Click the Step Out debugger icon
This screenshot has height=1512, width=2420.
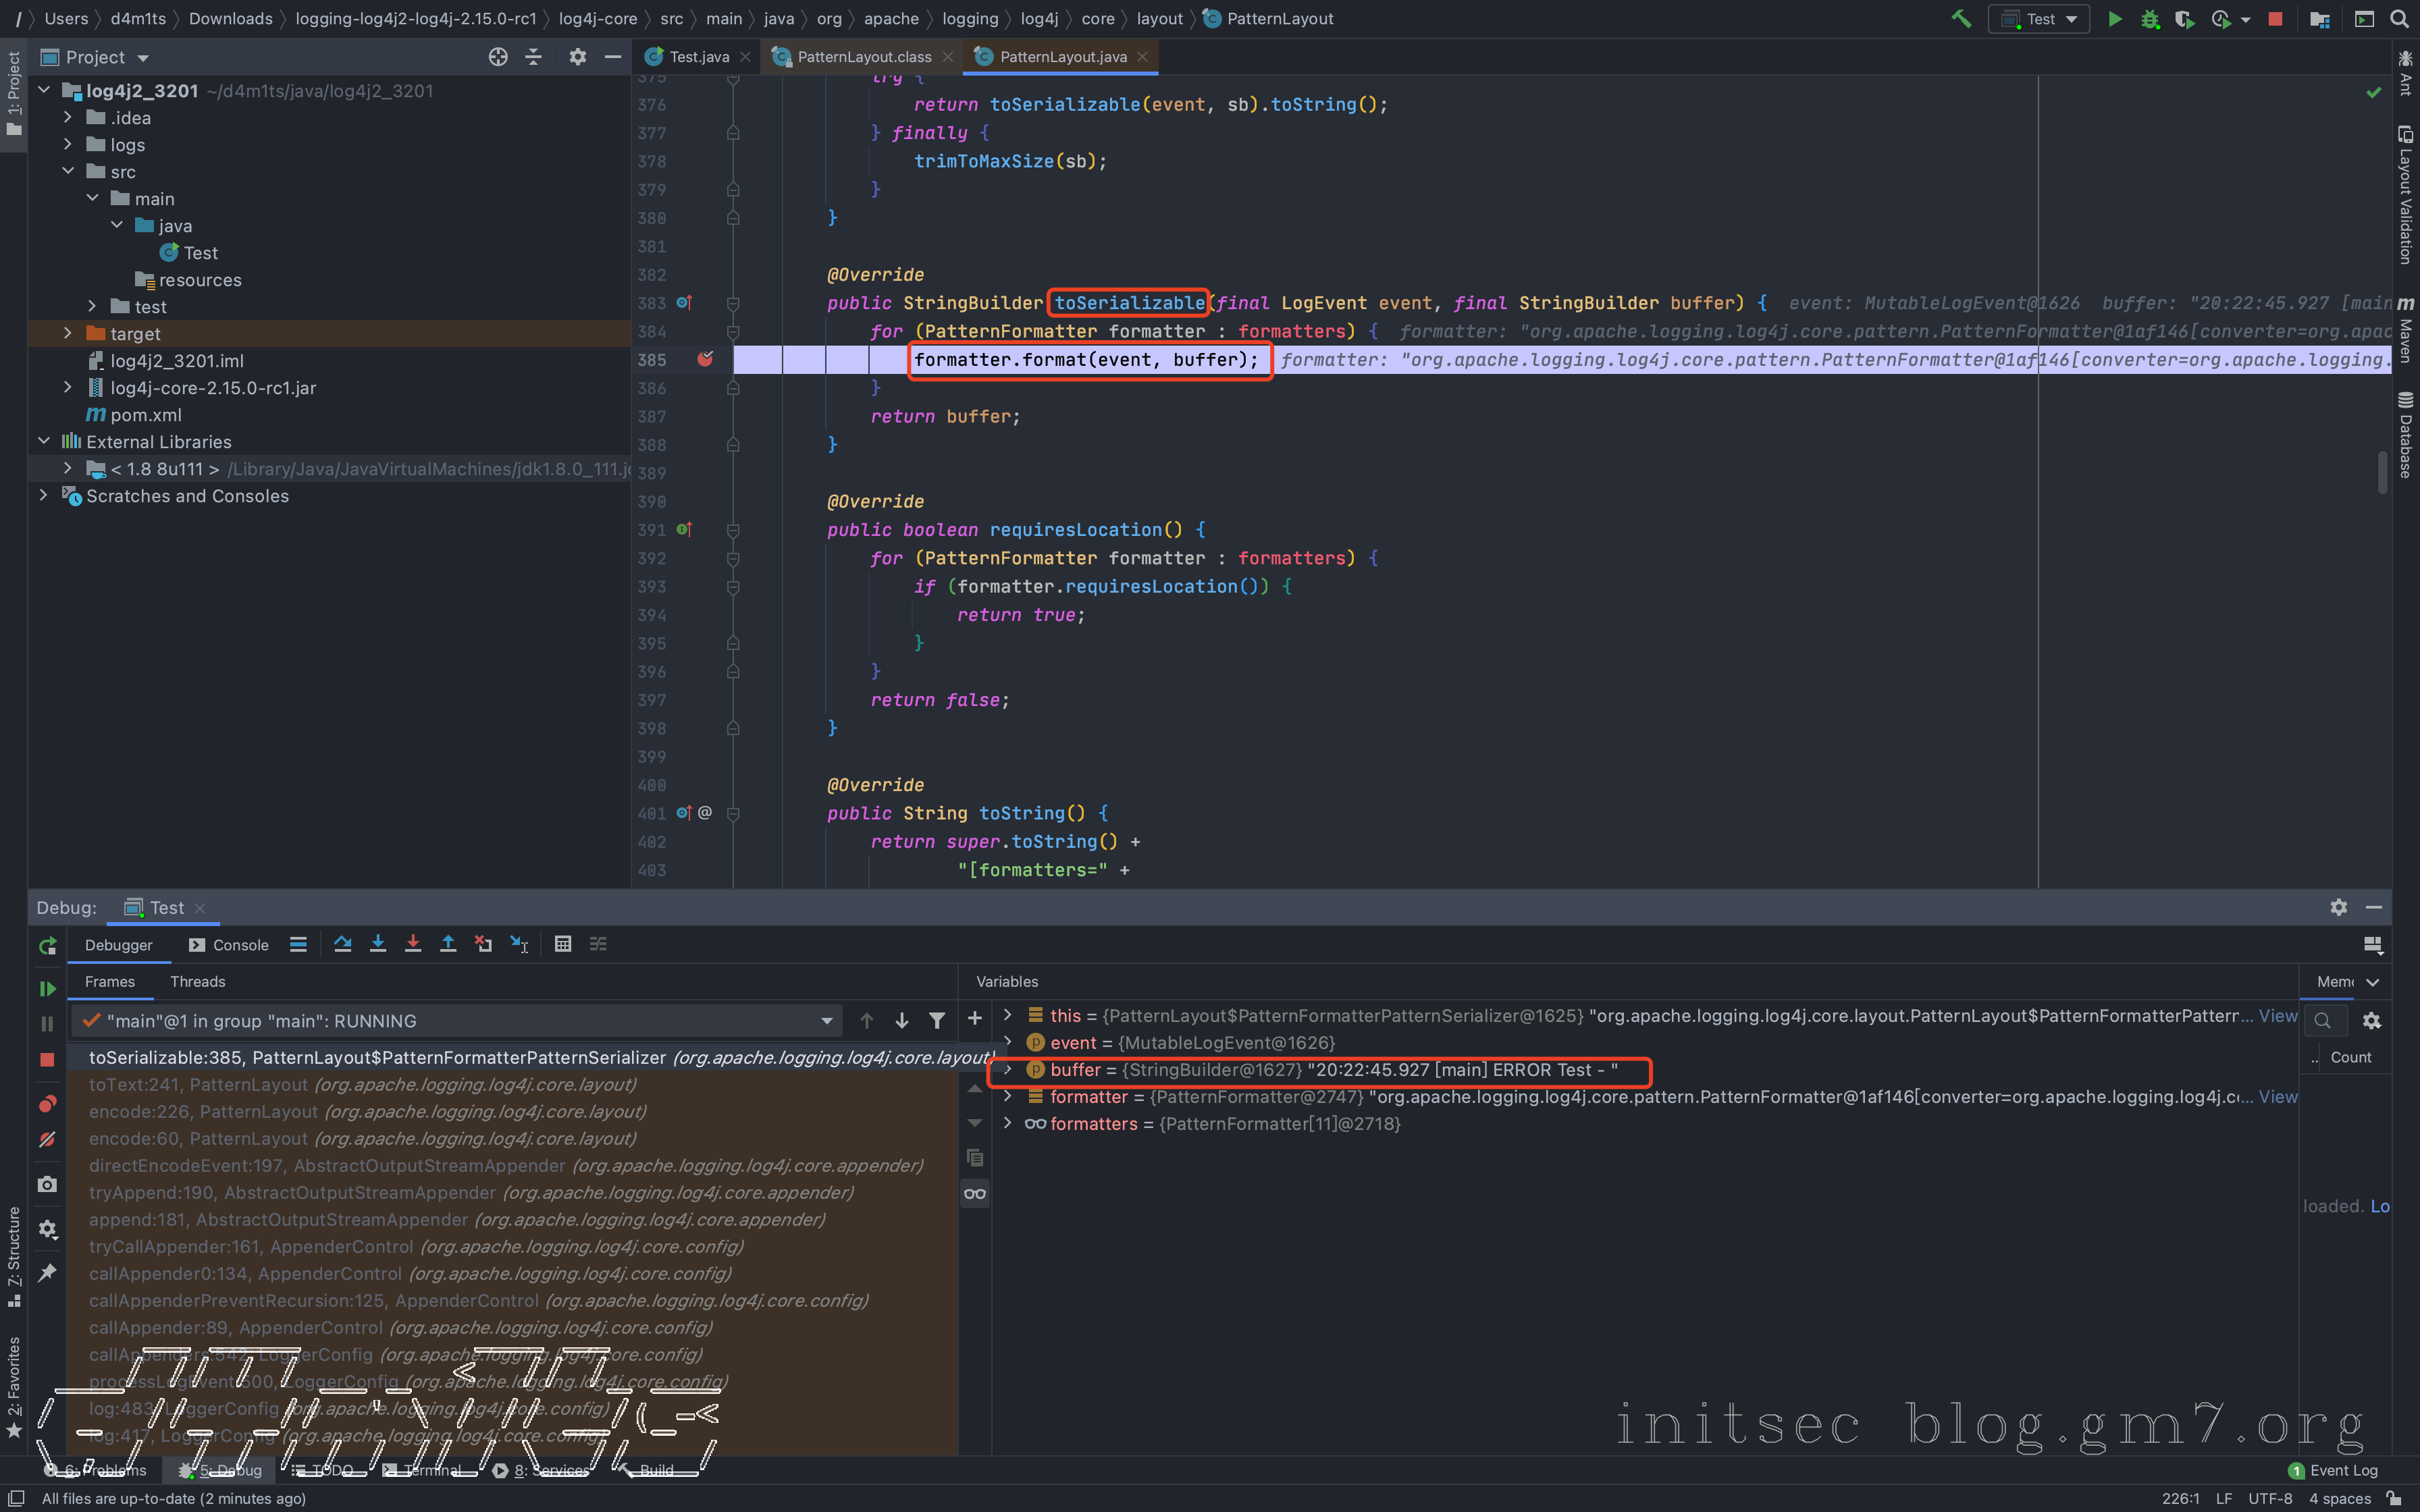pos(448,944)
